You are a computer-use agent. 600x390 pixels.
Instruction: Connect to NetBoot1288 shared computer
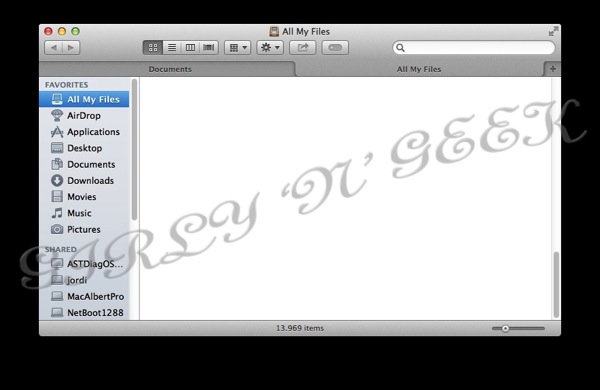click(84, 313)
